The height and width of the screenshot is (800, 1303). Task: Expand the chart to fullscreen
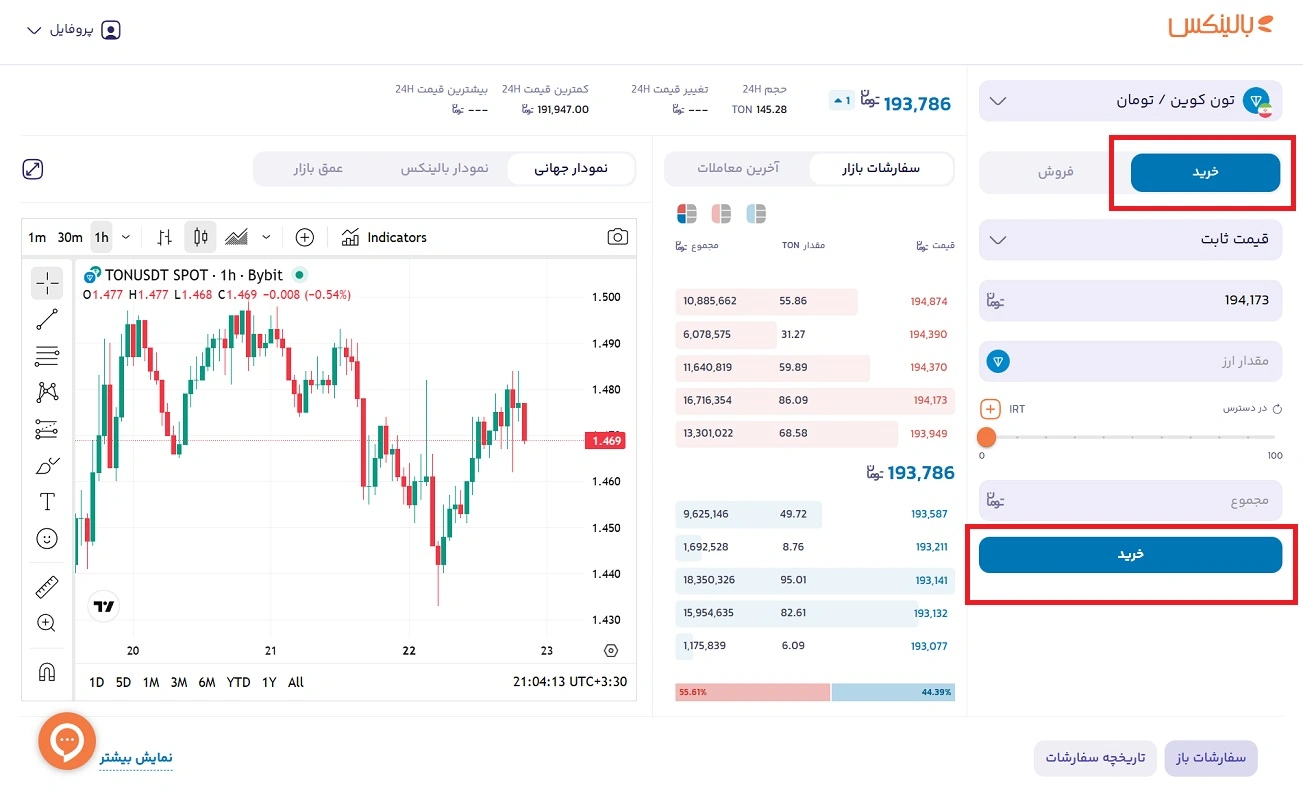pos(33,169)
